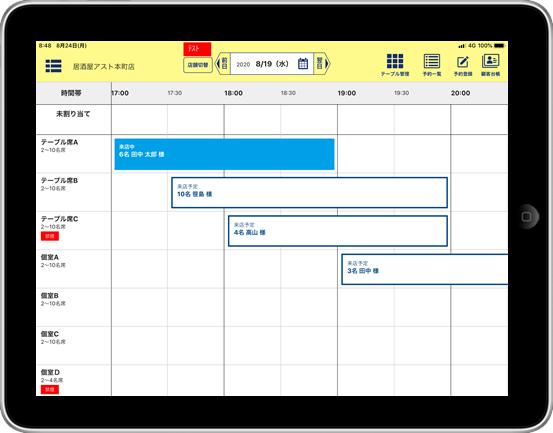Open the calendar date picker icon
Viewport: 553px width, 433px height.
(x=303, y=64)
